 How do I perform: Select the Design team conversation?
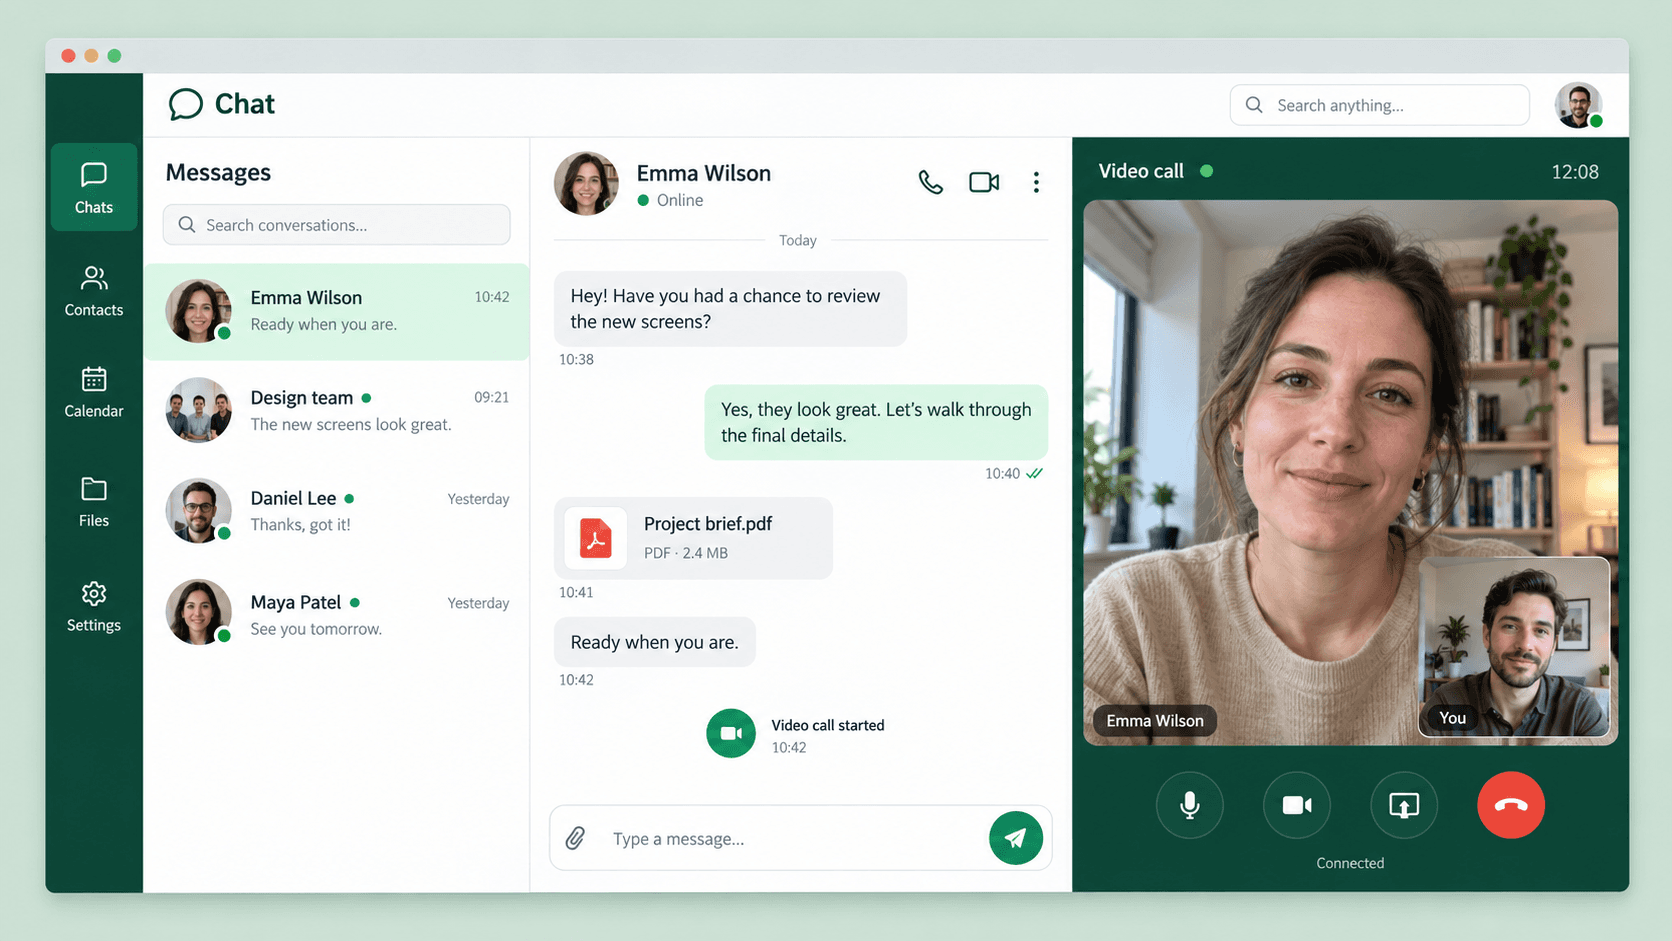click(x=337, y=410)
